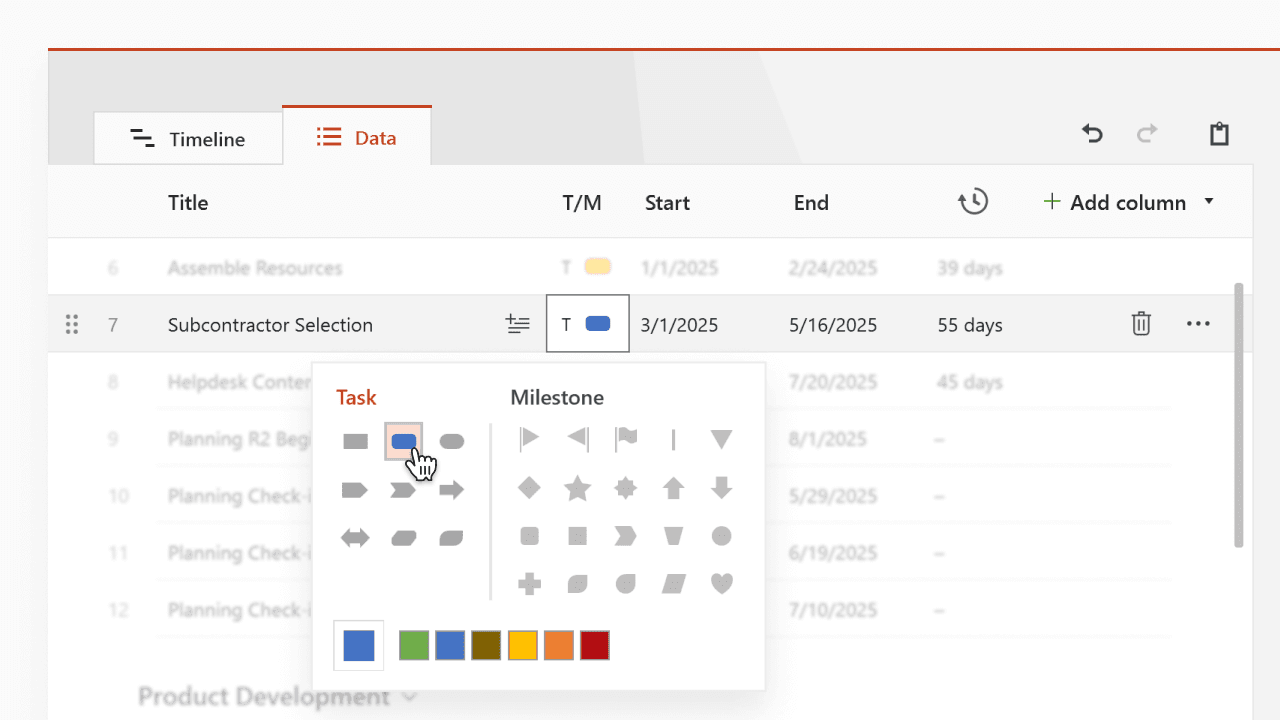The height and width of the screenshot is (720, 1280).
Task: Open the Add column dropdown arrow
Action: (1208, 202)
